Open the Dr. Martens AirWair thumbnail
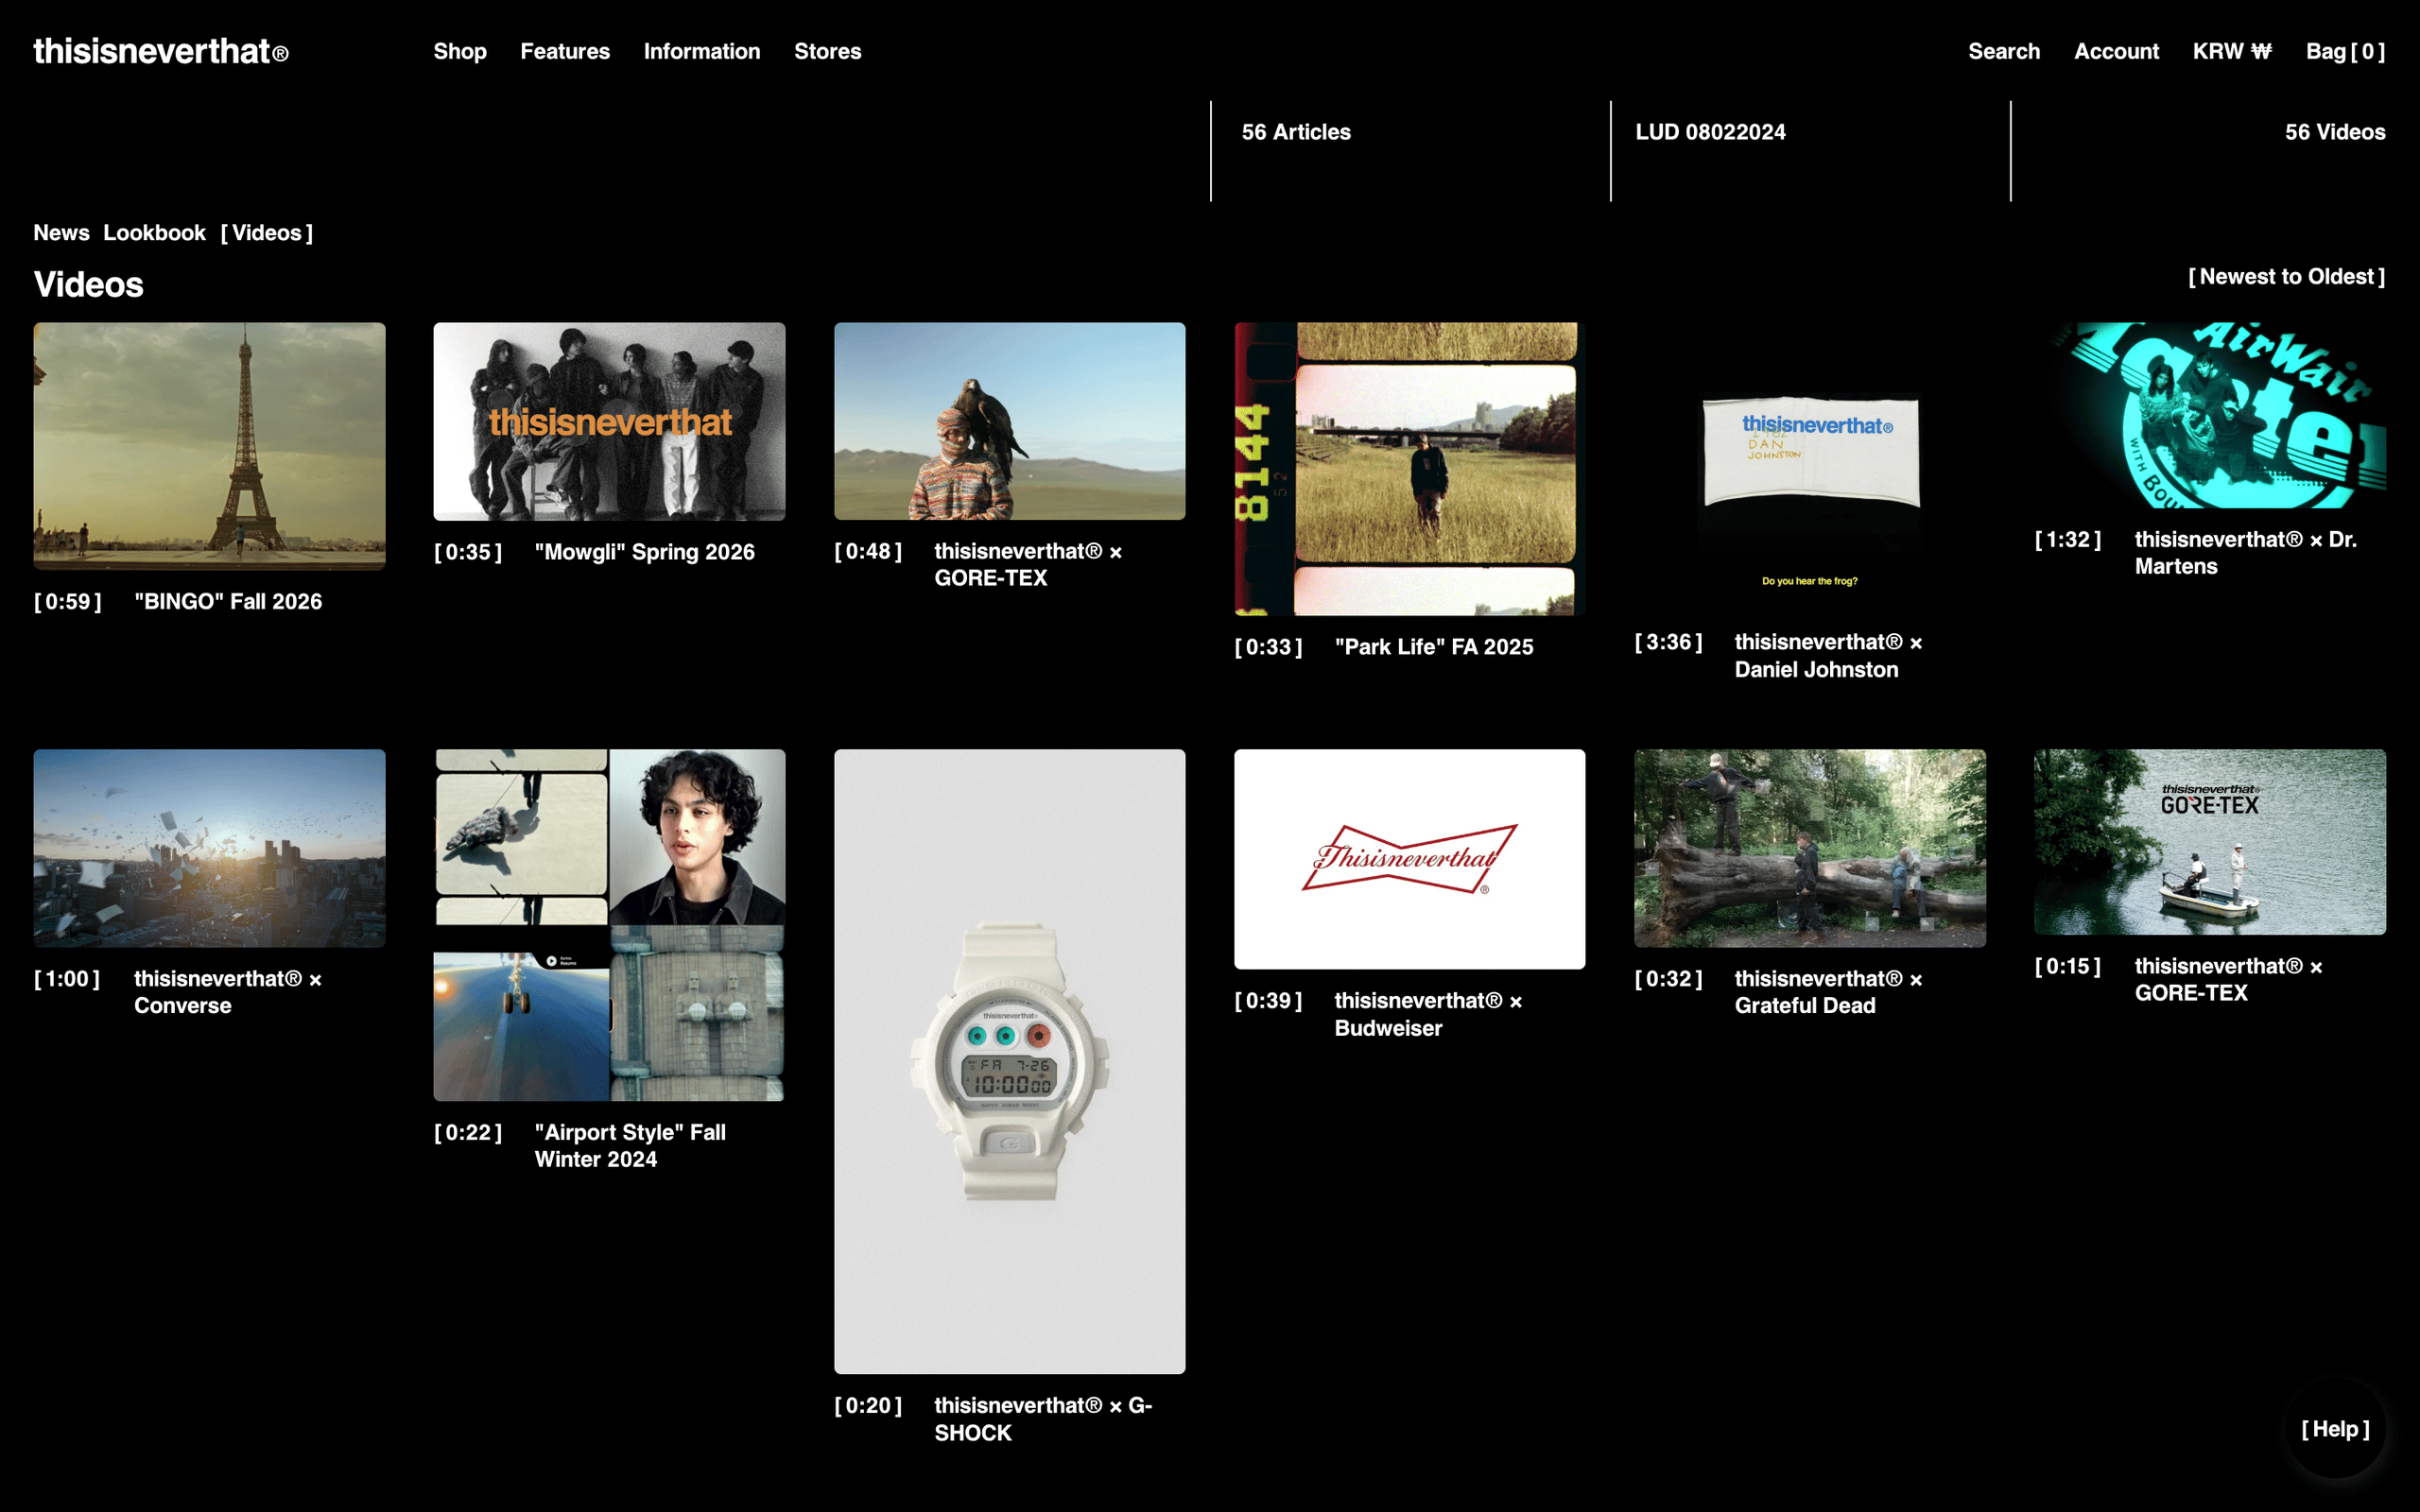2420x1512 pixels. pos(2210,415)
